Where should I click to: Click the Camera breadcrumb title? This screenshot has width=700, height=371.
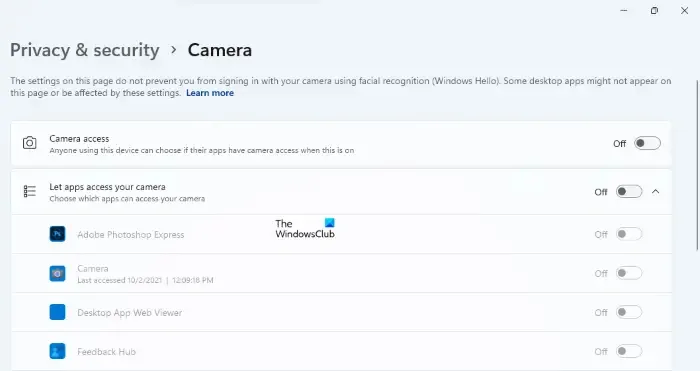220,50
